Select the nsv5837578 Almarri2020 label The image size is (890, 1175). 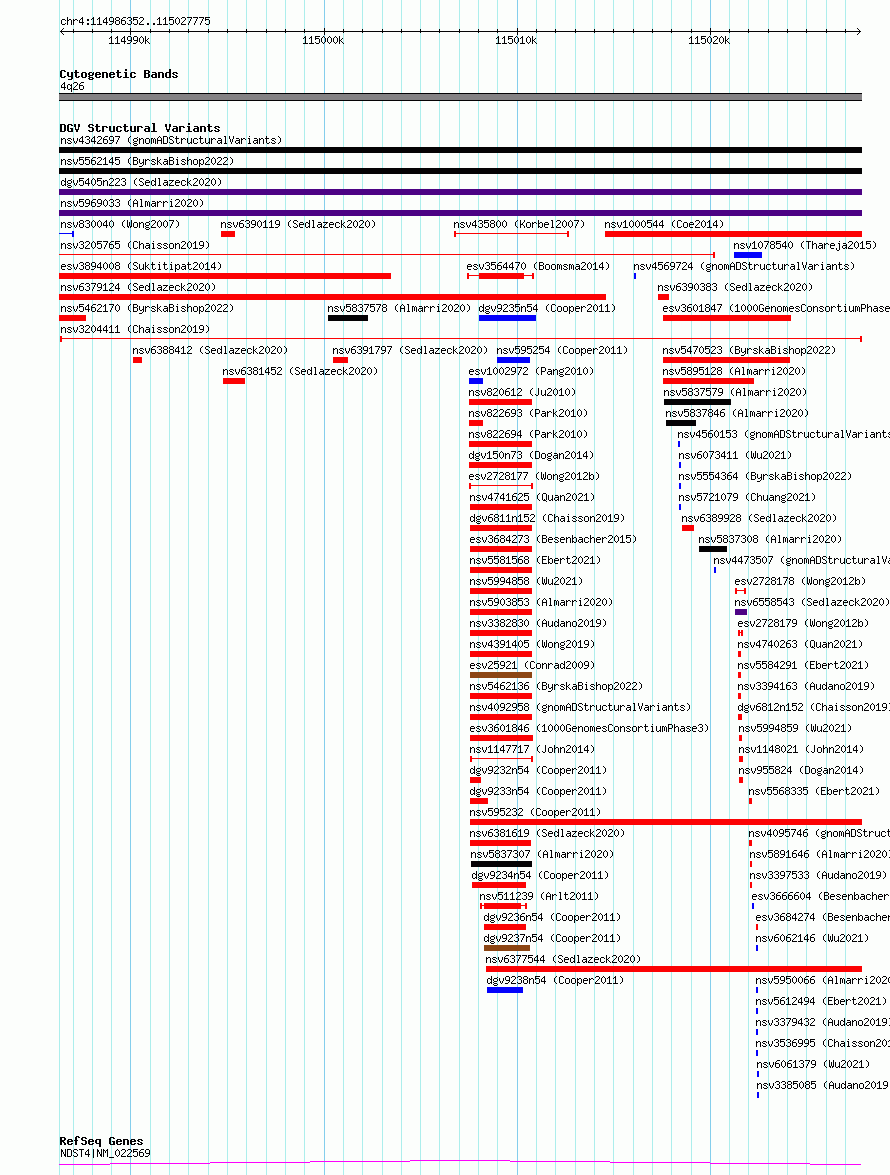coord(399,308)
